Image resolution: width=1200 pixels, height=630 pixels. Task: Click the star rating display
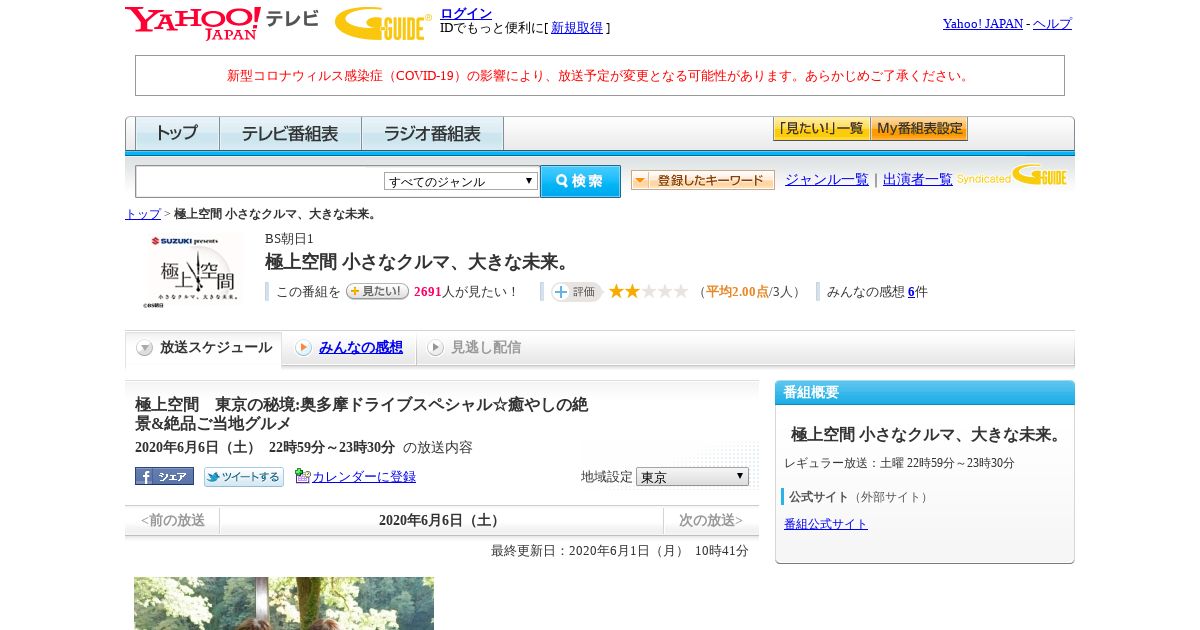tap(648, 291)
